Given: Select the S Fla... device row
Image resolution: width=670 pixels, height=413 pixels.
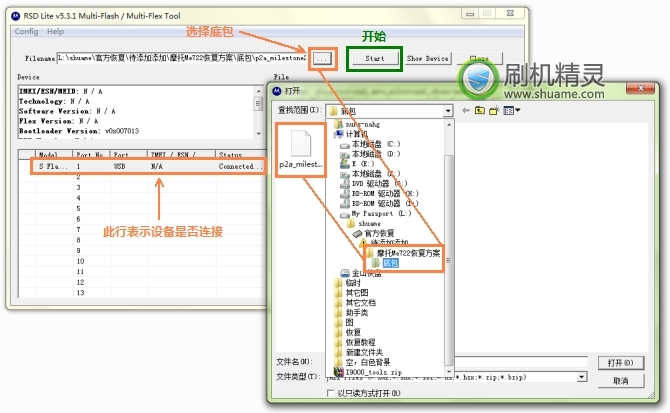Looking at the screenshot, I should (x=149, y=166).
